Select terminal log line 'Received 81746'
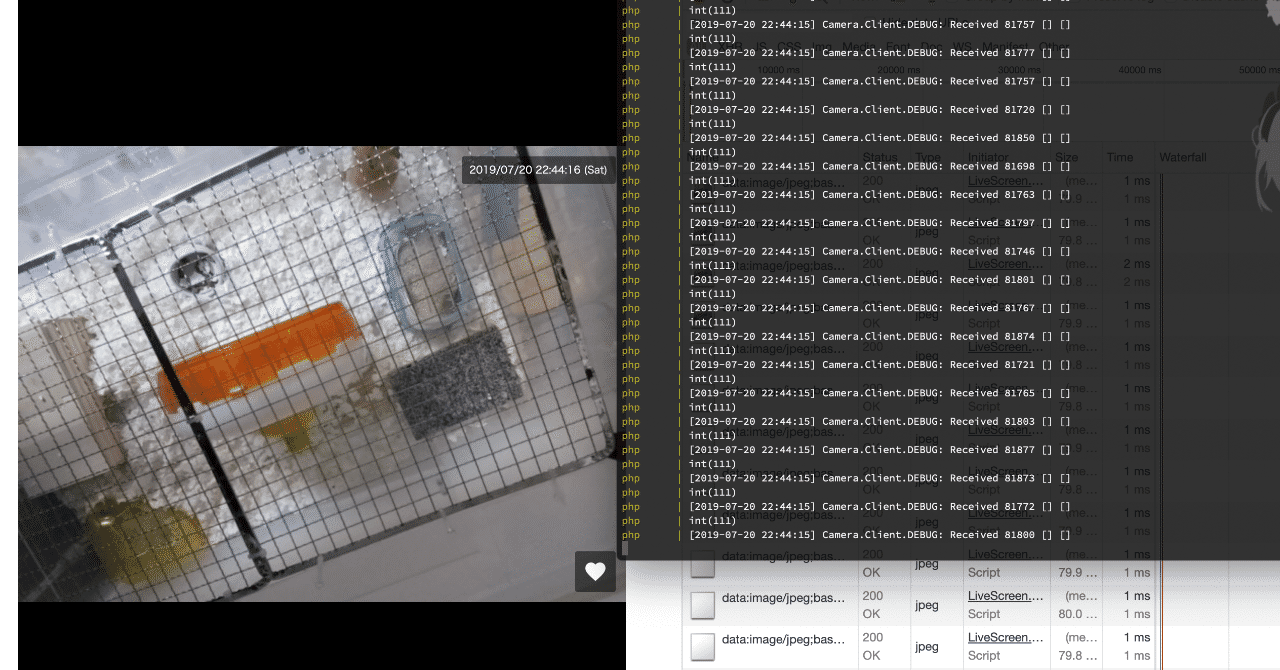The image size is (1280, 670). [x=880, y=251]
